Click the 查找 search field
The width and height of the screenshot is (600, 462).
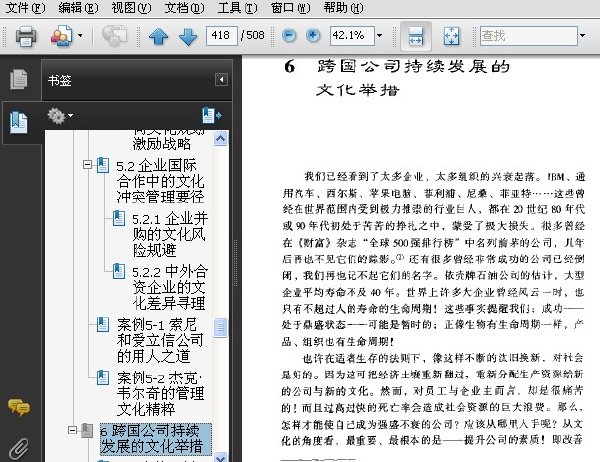528,36
